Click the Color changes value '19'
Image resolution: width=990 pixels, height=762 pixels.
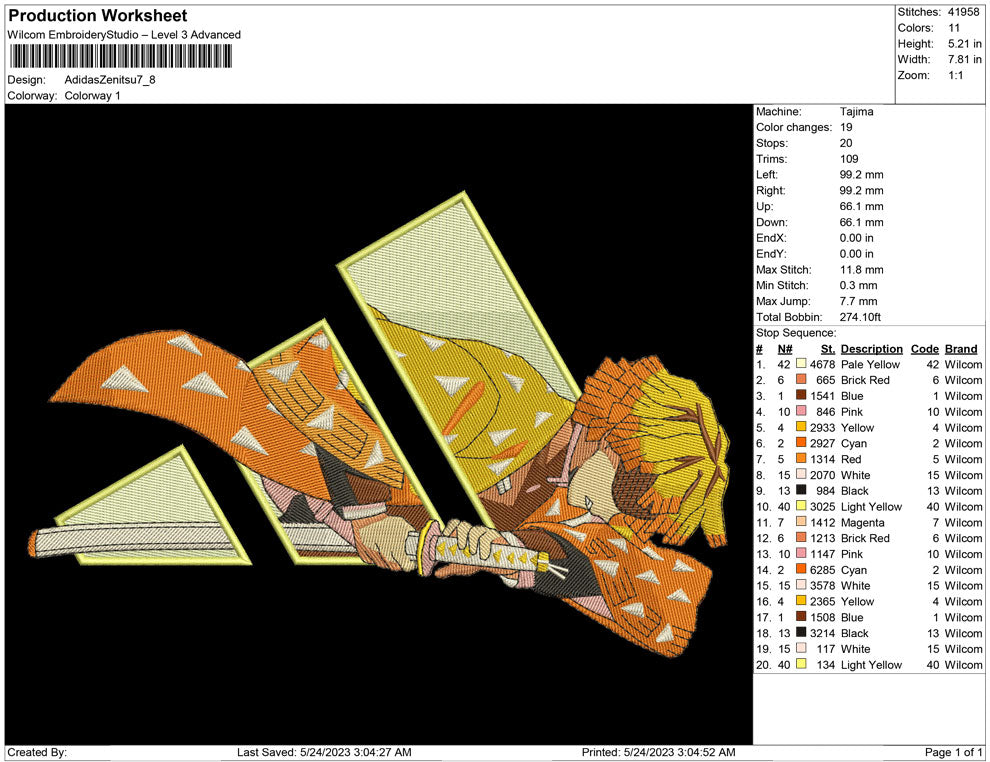846,127
